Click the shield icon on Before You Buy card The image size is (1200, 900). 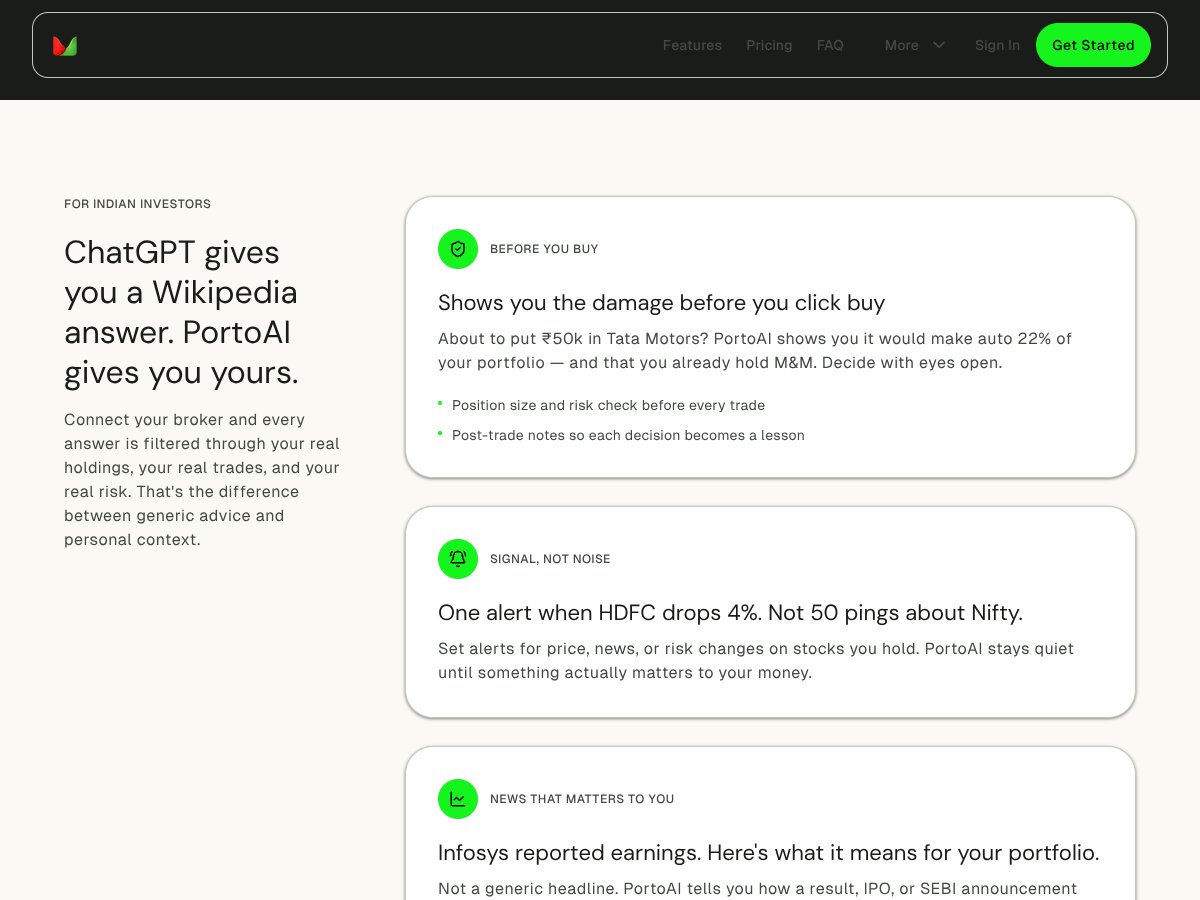pos(458,249)
